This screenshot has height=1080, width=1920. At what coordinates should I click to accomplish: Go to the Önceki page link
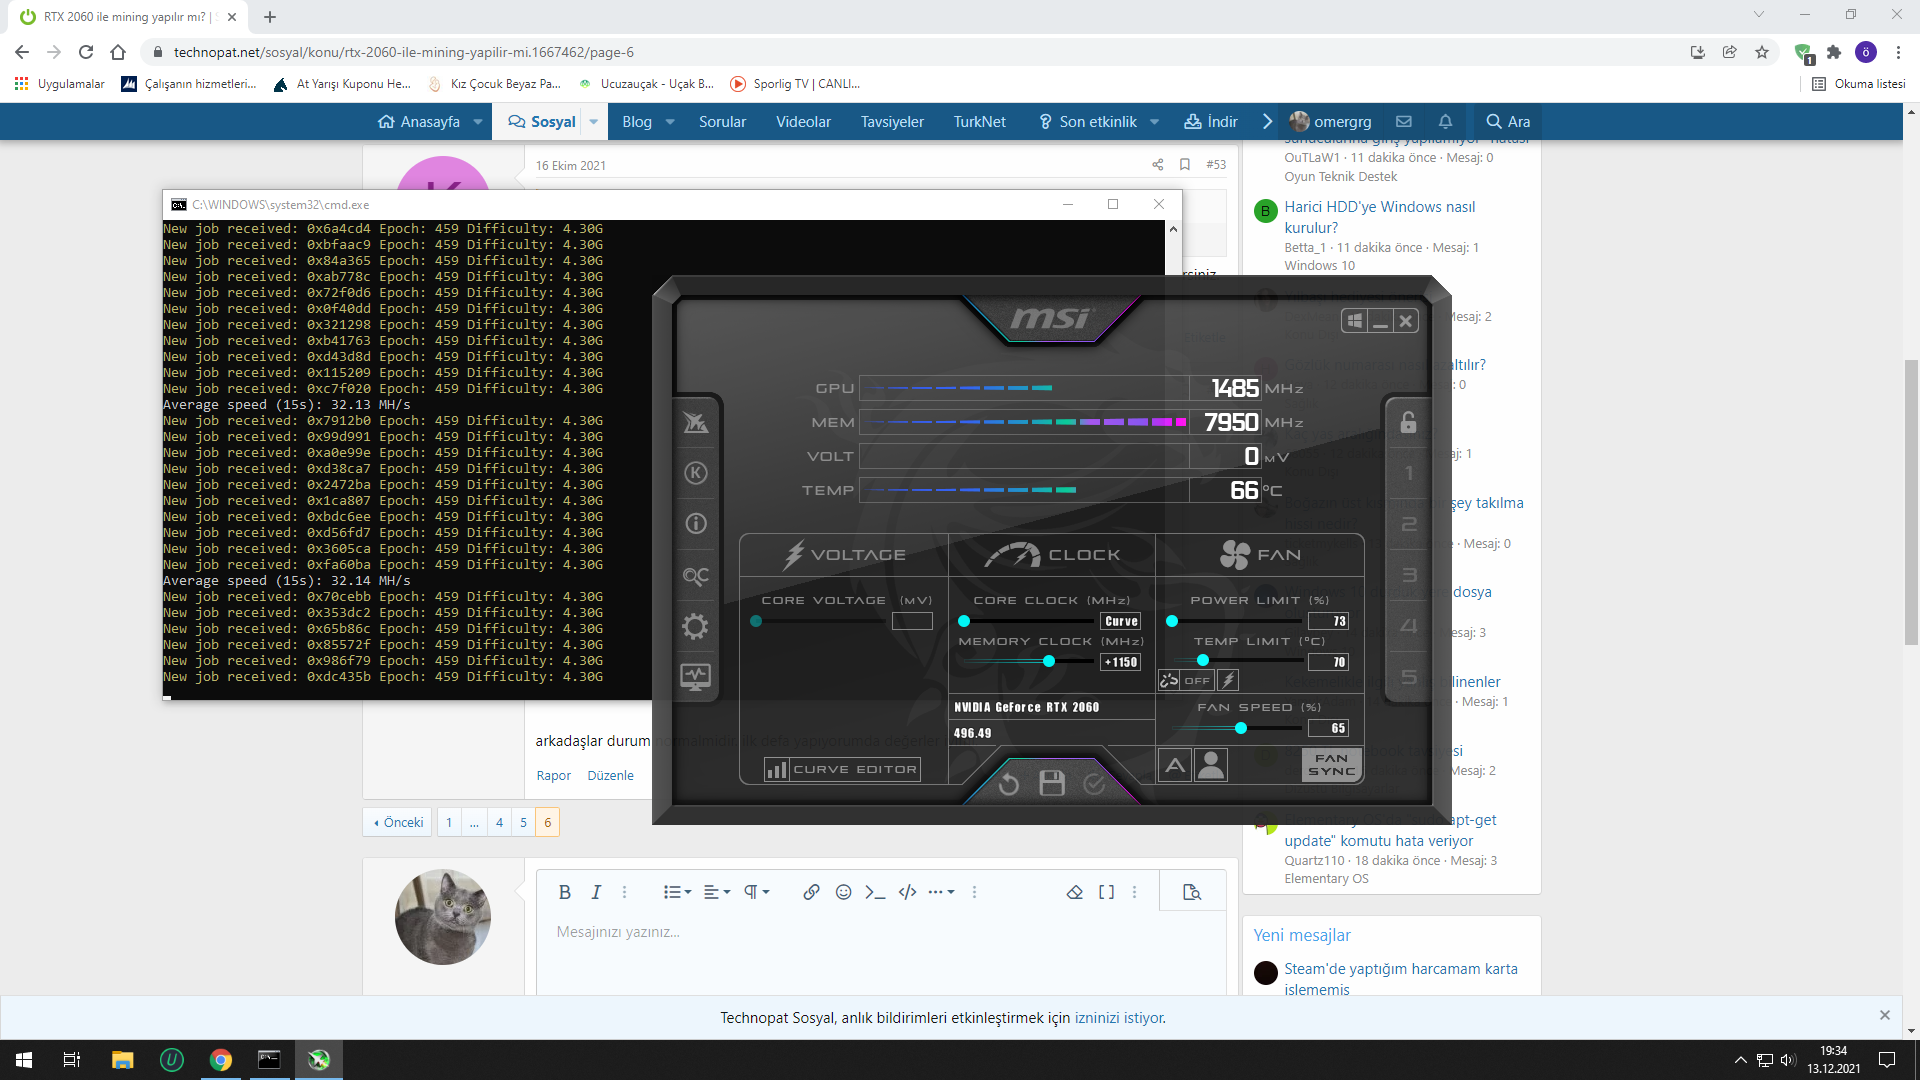pos(398,822)
